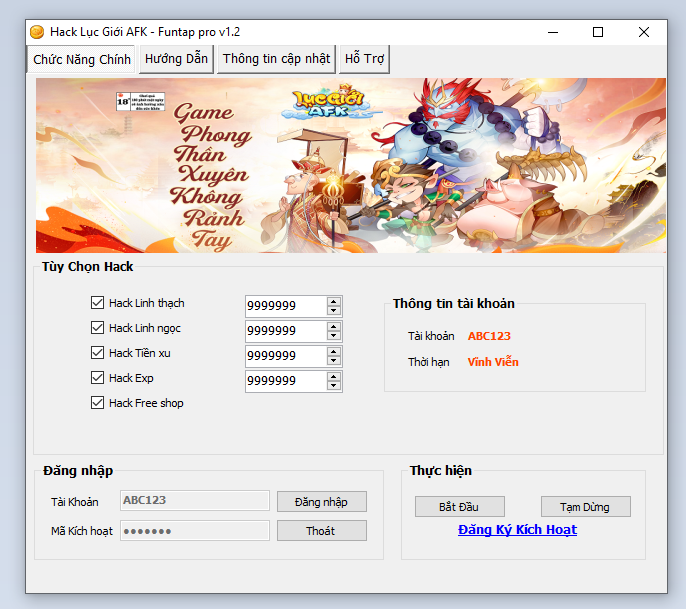Click the Thoát button

click(x=321, y=531)
